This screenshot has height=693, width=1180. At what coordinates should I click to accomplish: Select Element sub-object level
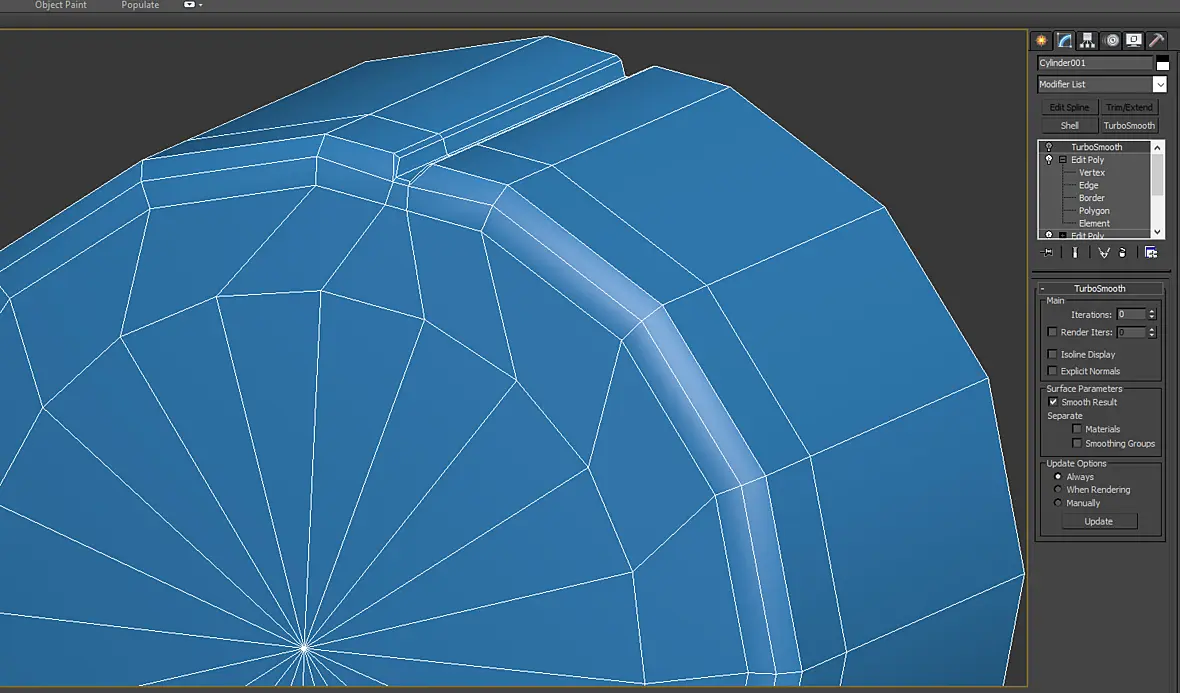point(1093,223)
